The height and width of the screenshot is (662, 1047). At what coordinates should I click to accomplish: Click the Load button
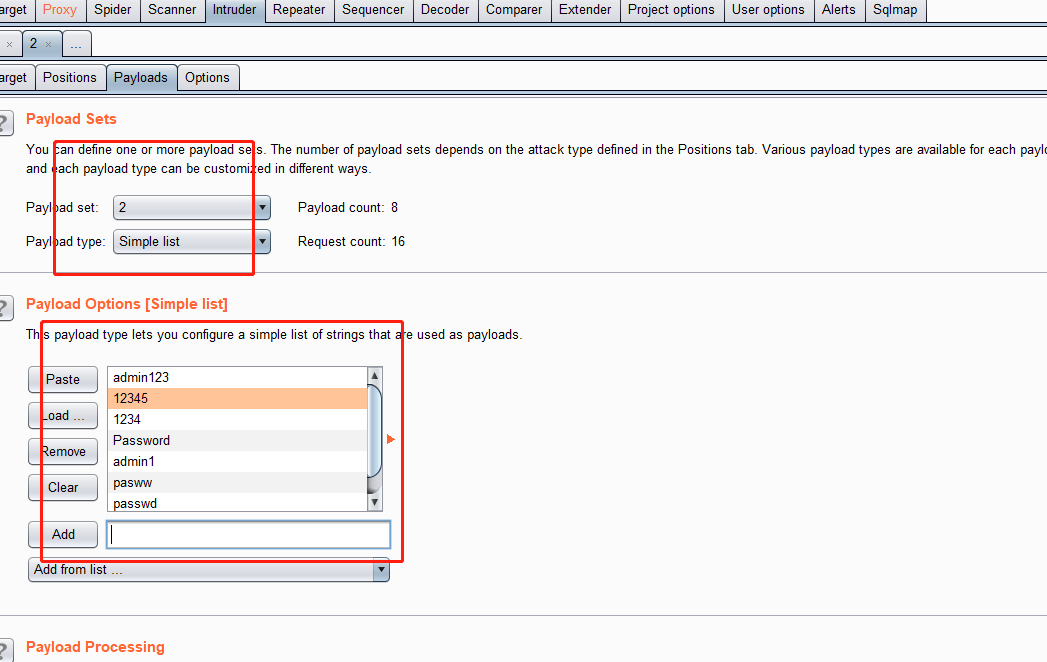pos(63,416)
